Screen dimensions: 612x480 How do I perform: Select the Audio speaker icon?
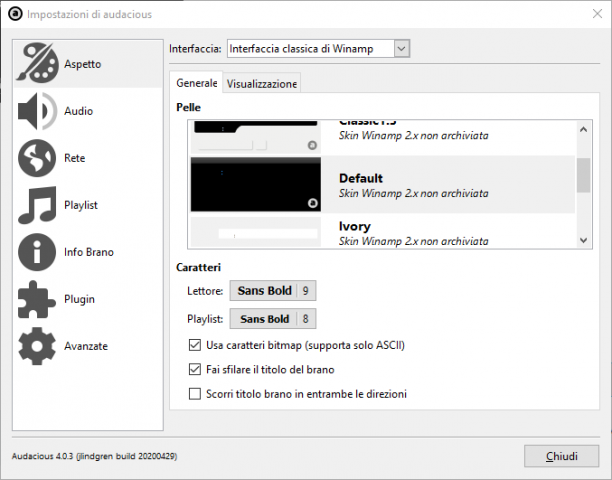[37, 111]
